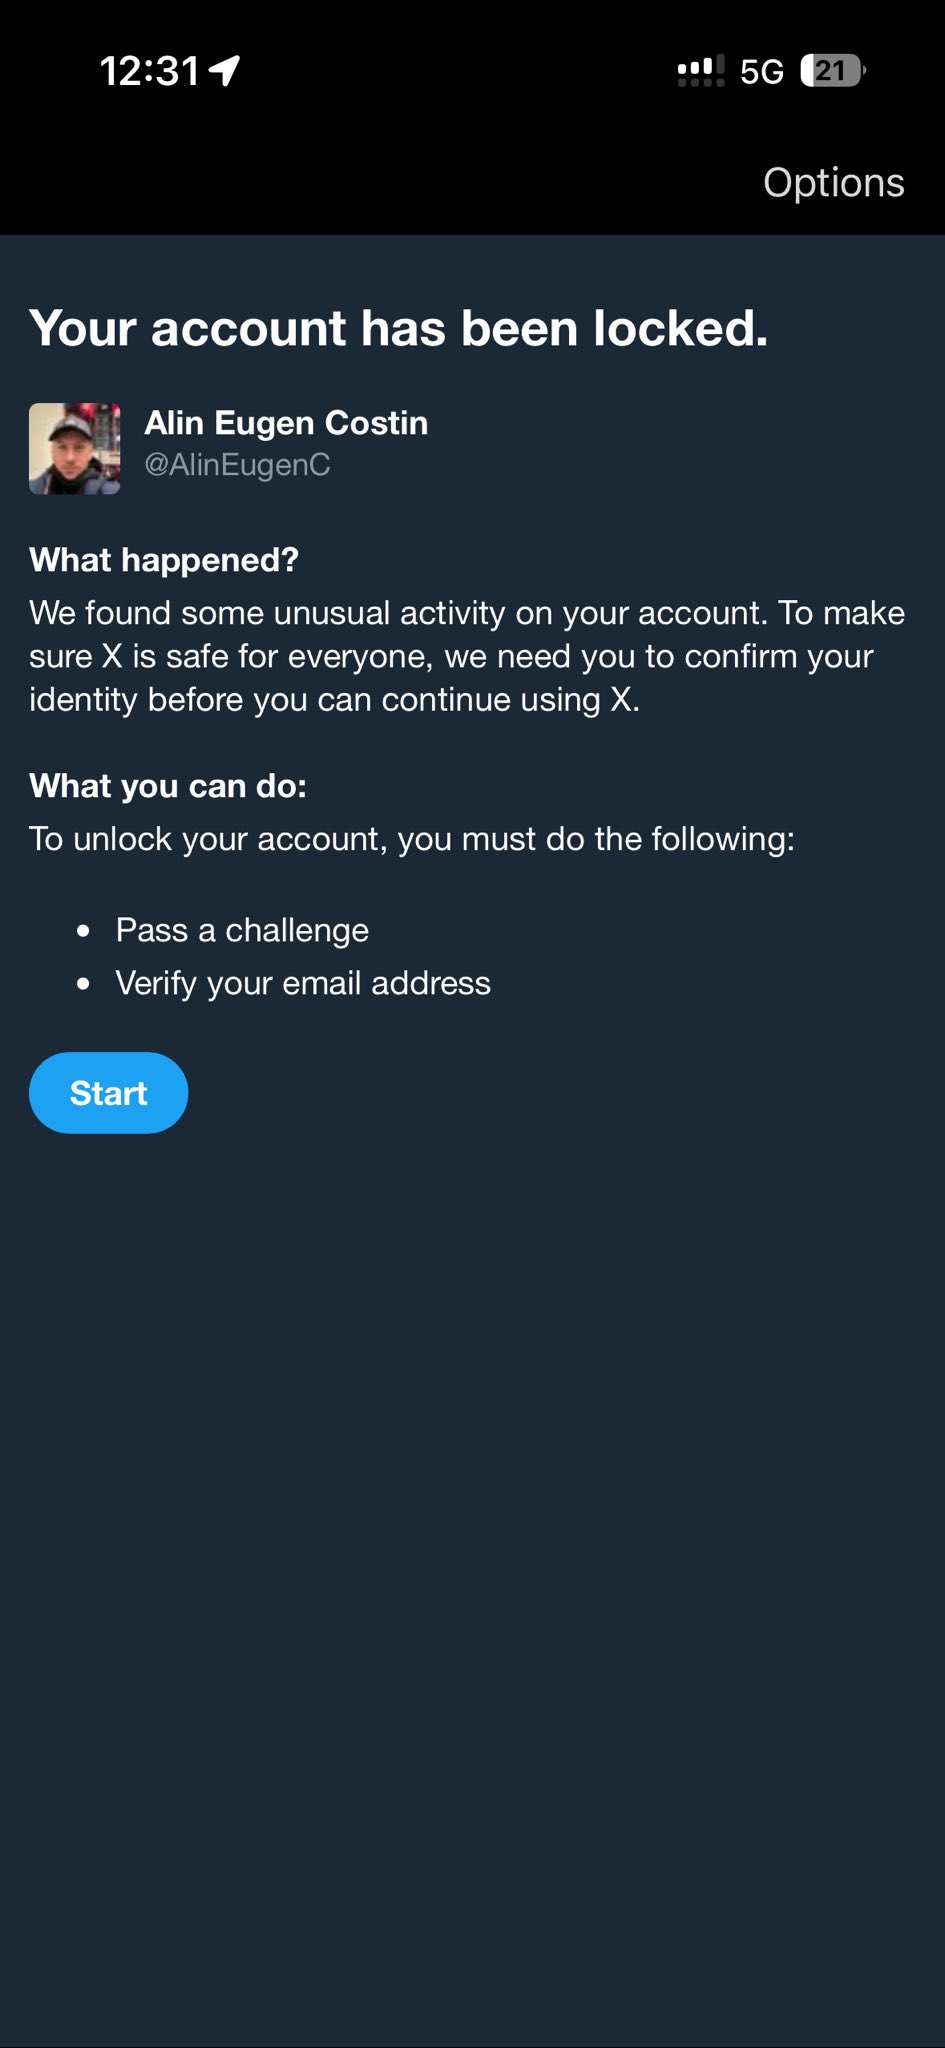Tap the 'Your account has been locked.' heading
The width and height of the screenshot is (945, 2048).
[398, 328]
